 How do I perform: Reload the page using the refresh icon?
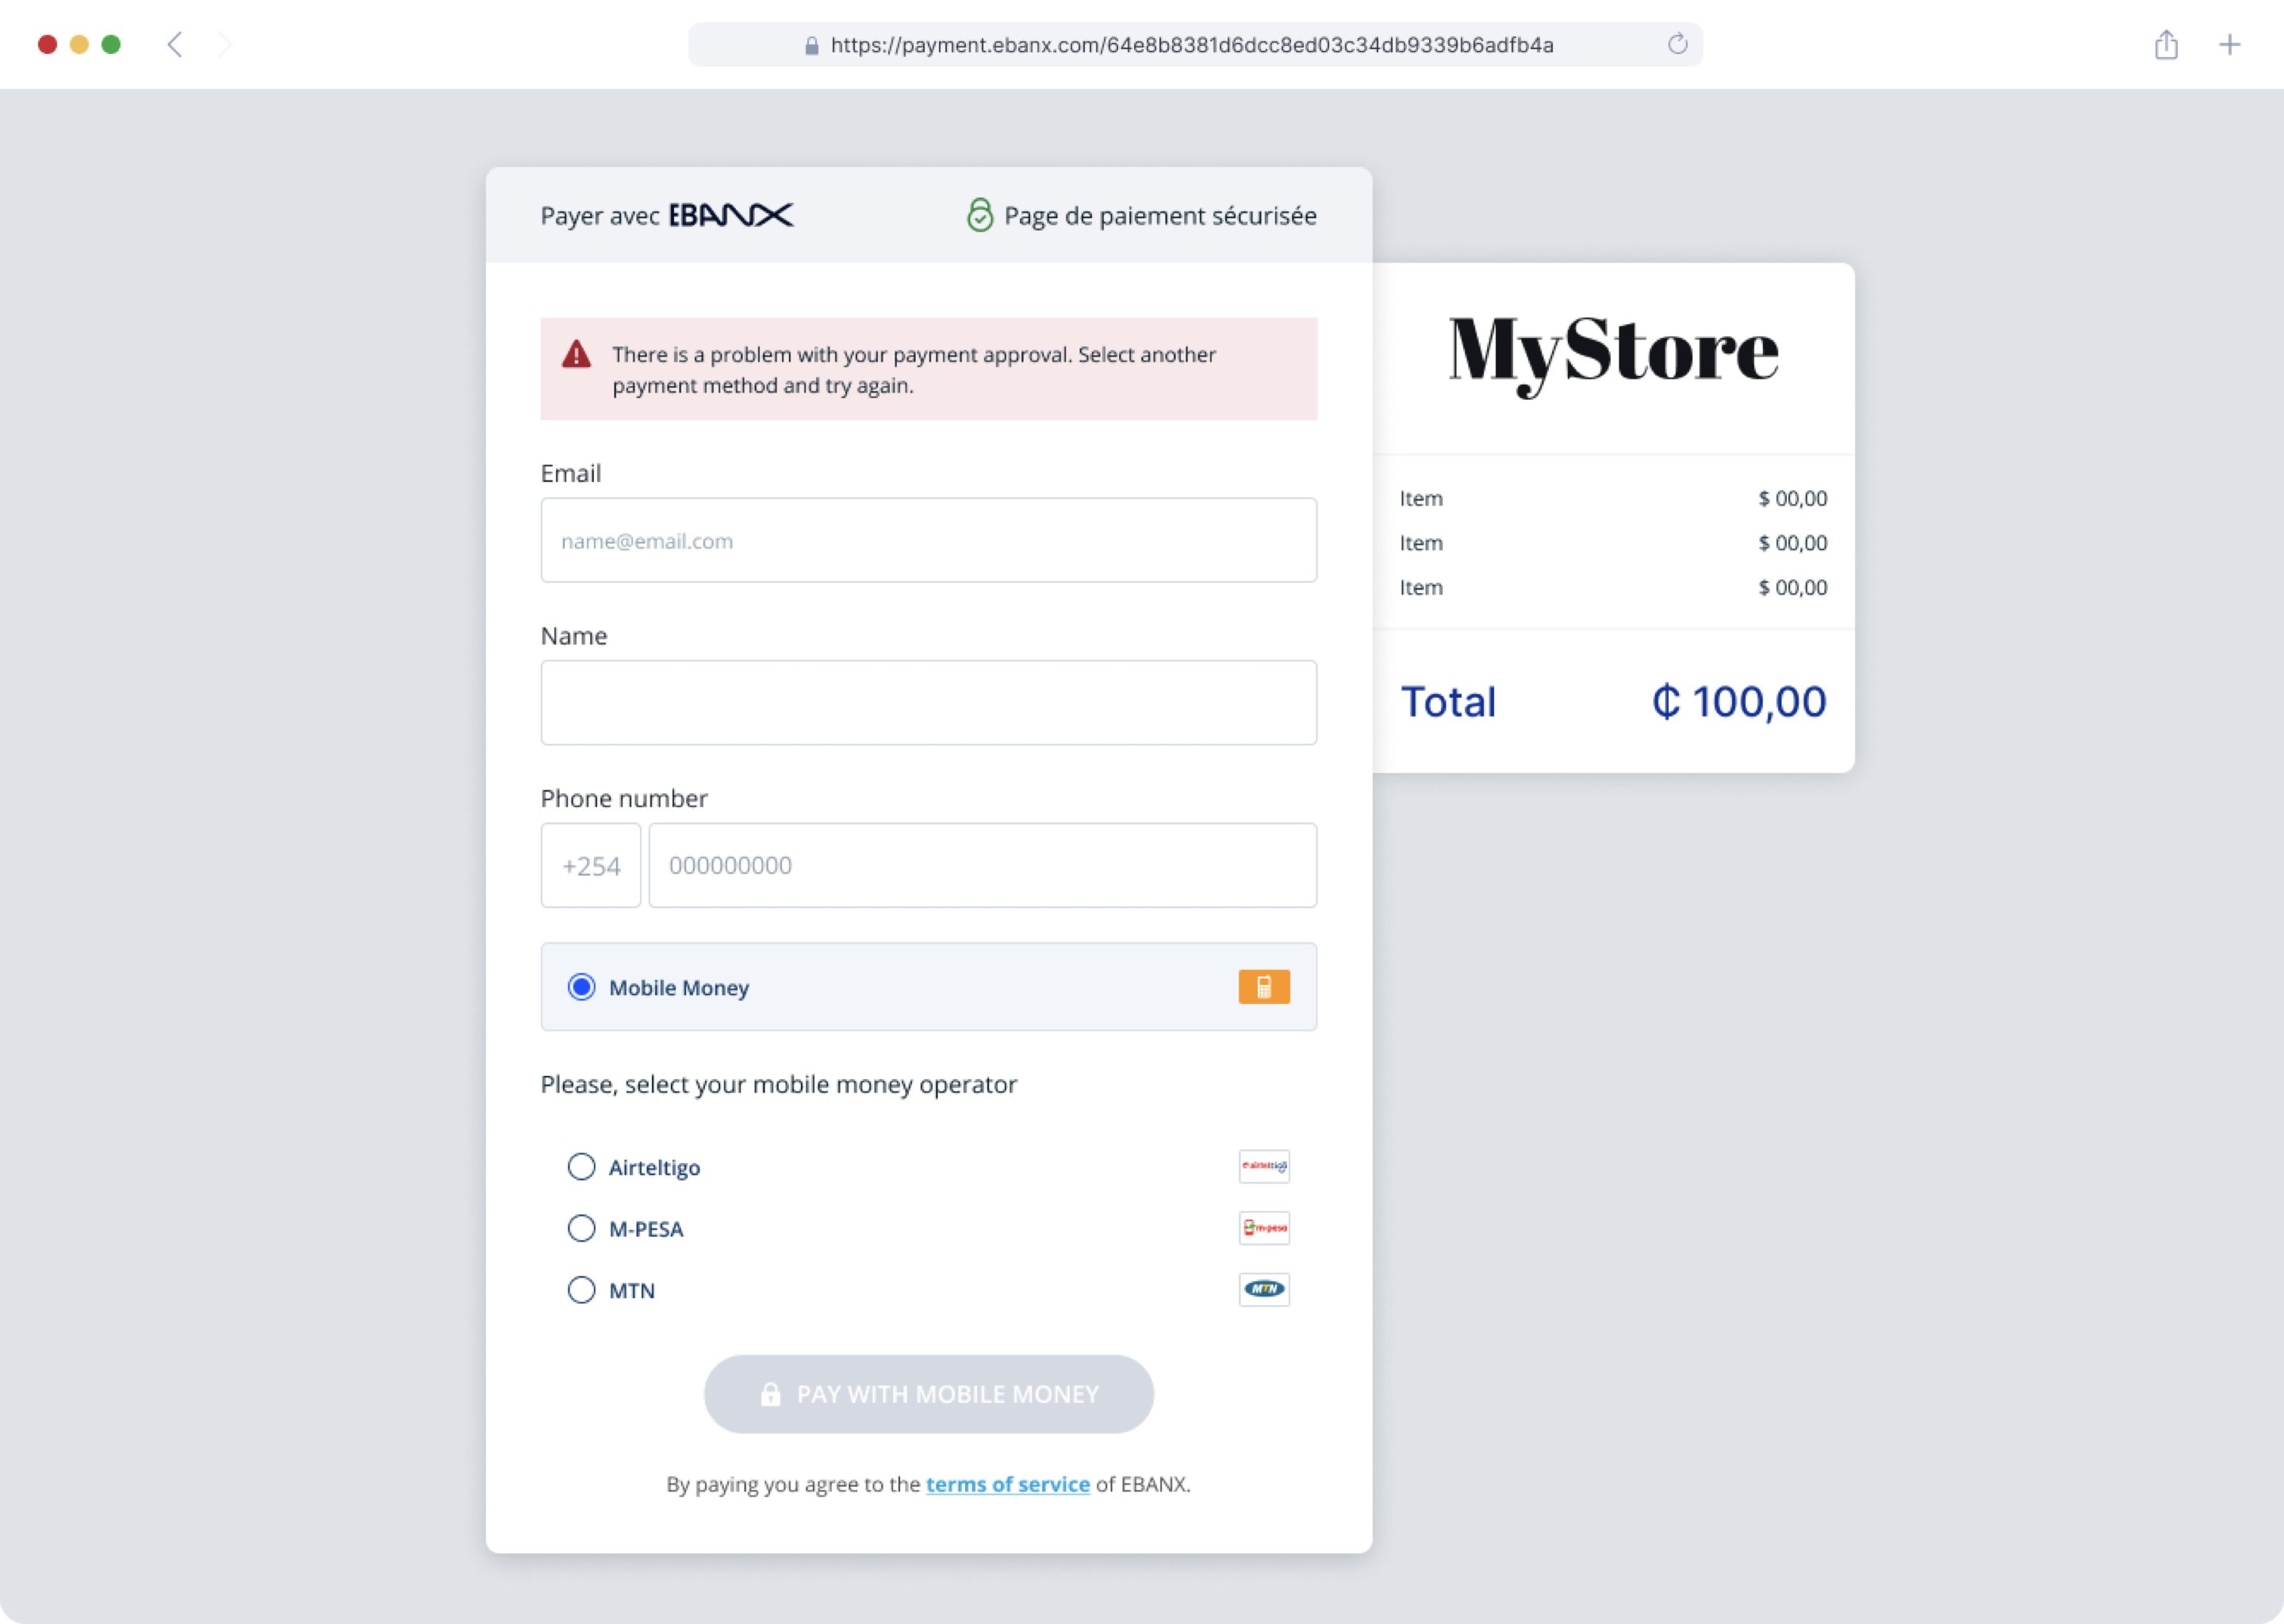(1677, 44)
